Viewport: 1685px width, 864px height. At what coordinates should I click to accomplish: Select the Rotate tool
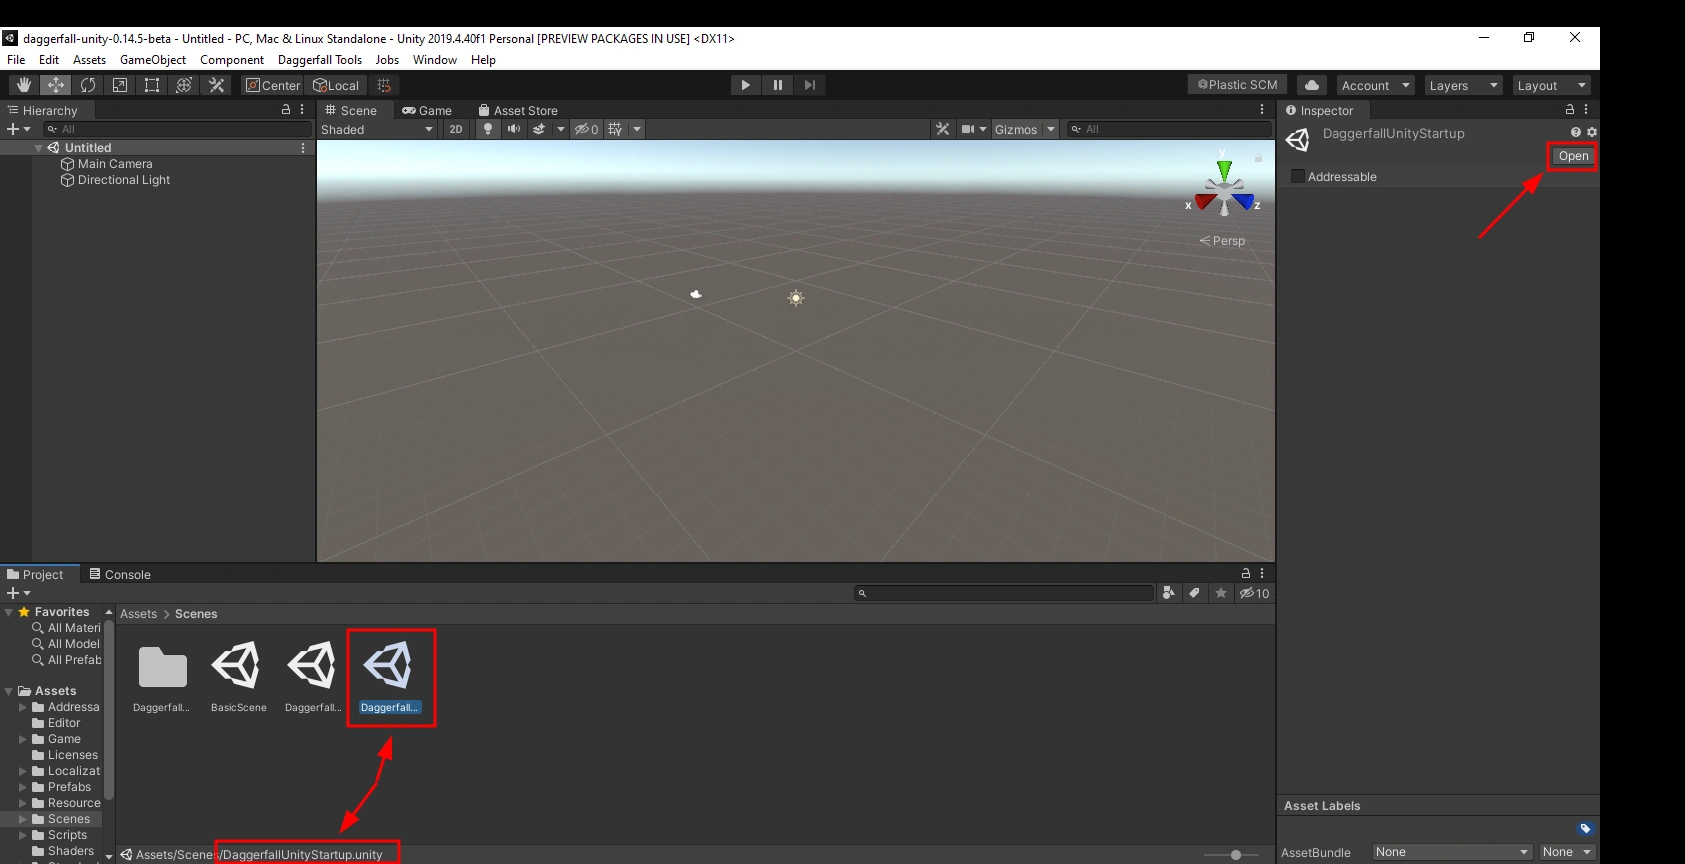point(88,85)
